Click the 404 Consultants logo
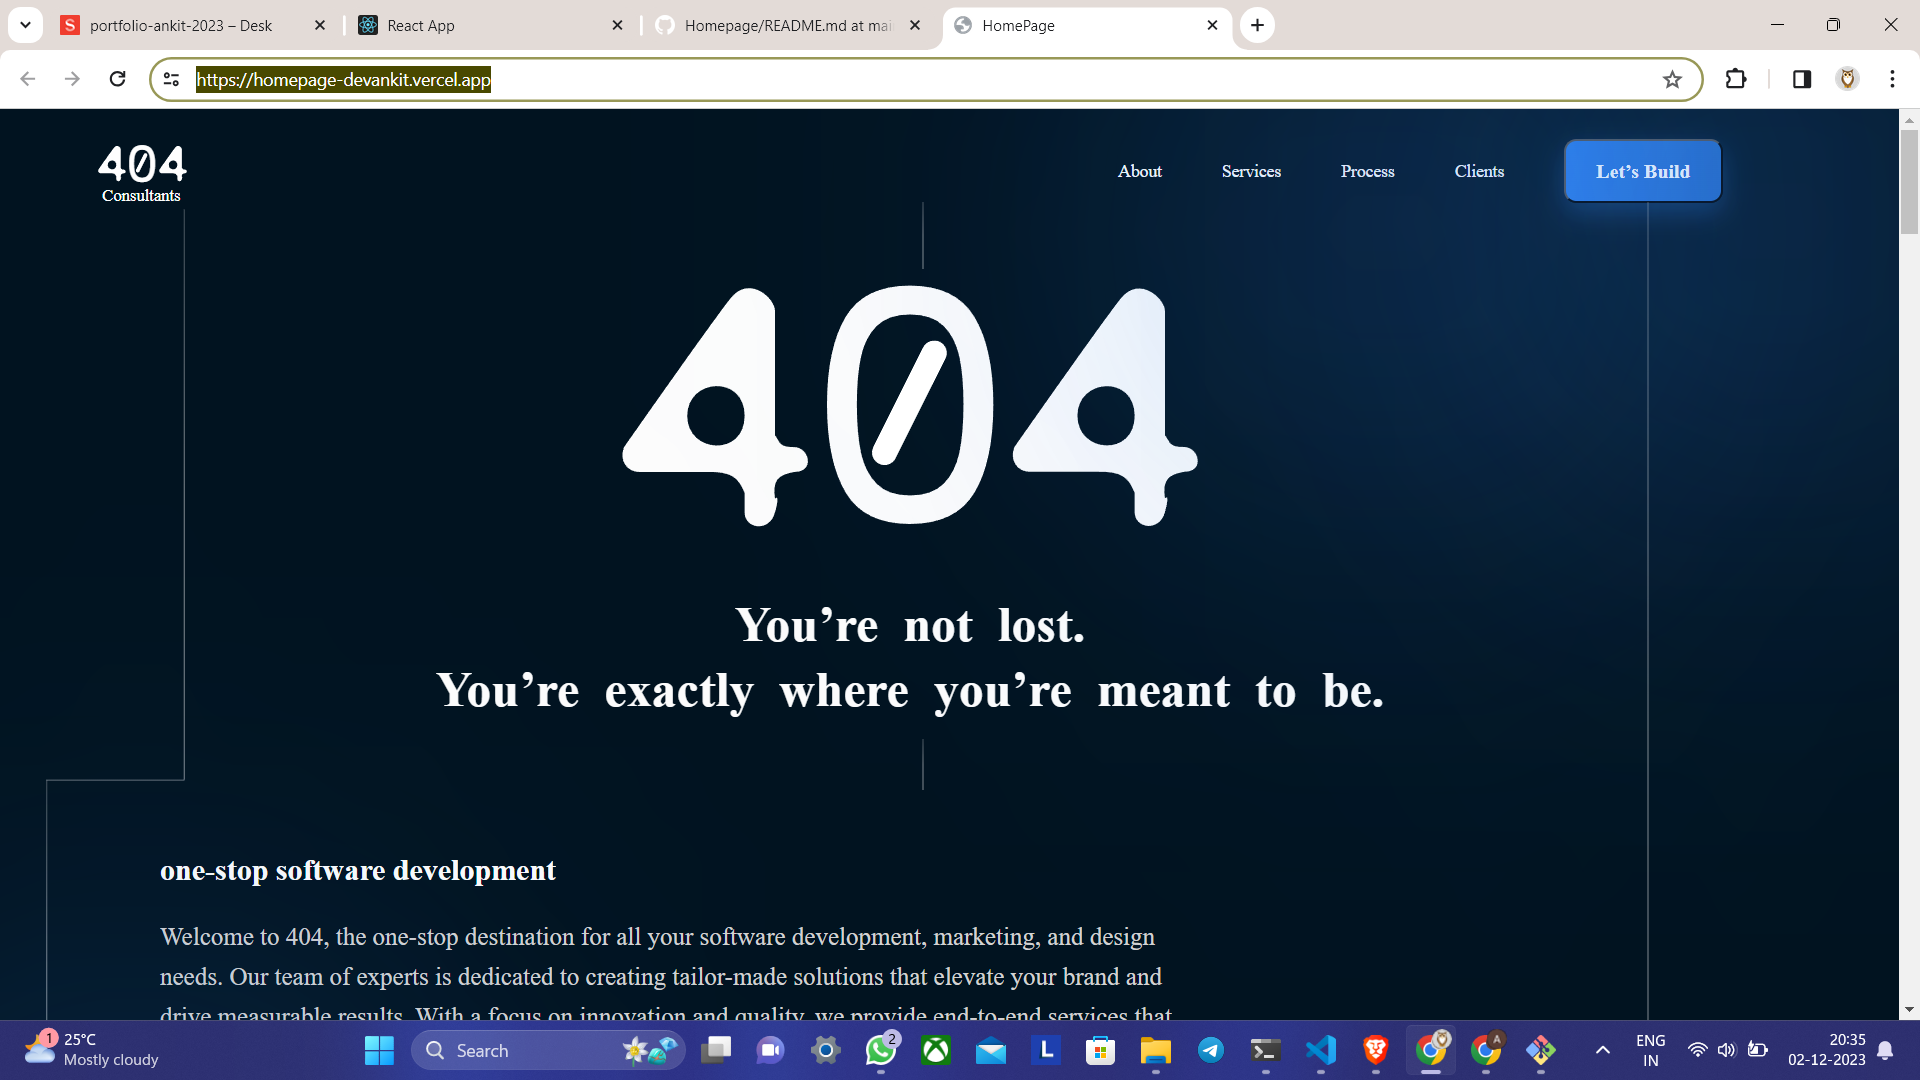 142,174
